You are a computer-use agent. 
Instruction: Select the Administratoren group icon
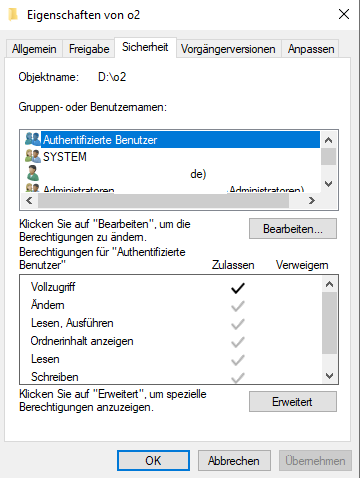[33, 188]
